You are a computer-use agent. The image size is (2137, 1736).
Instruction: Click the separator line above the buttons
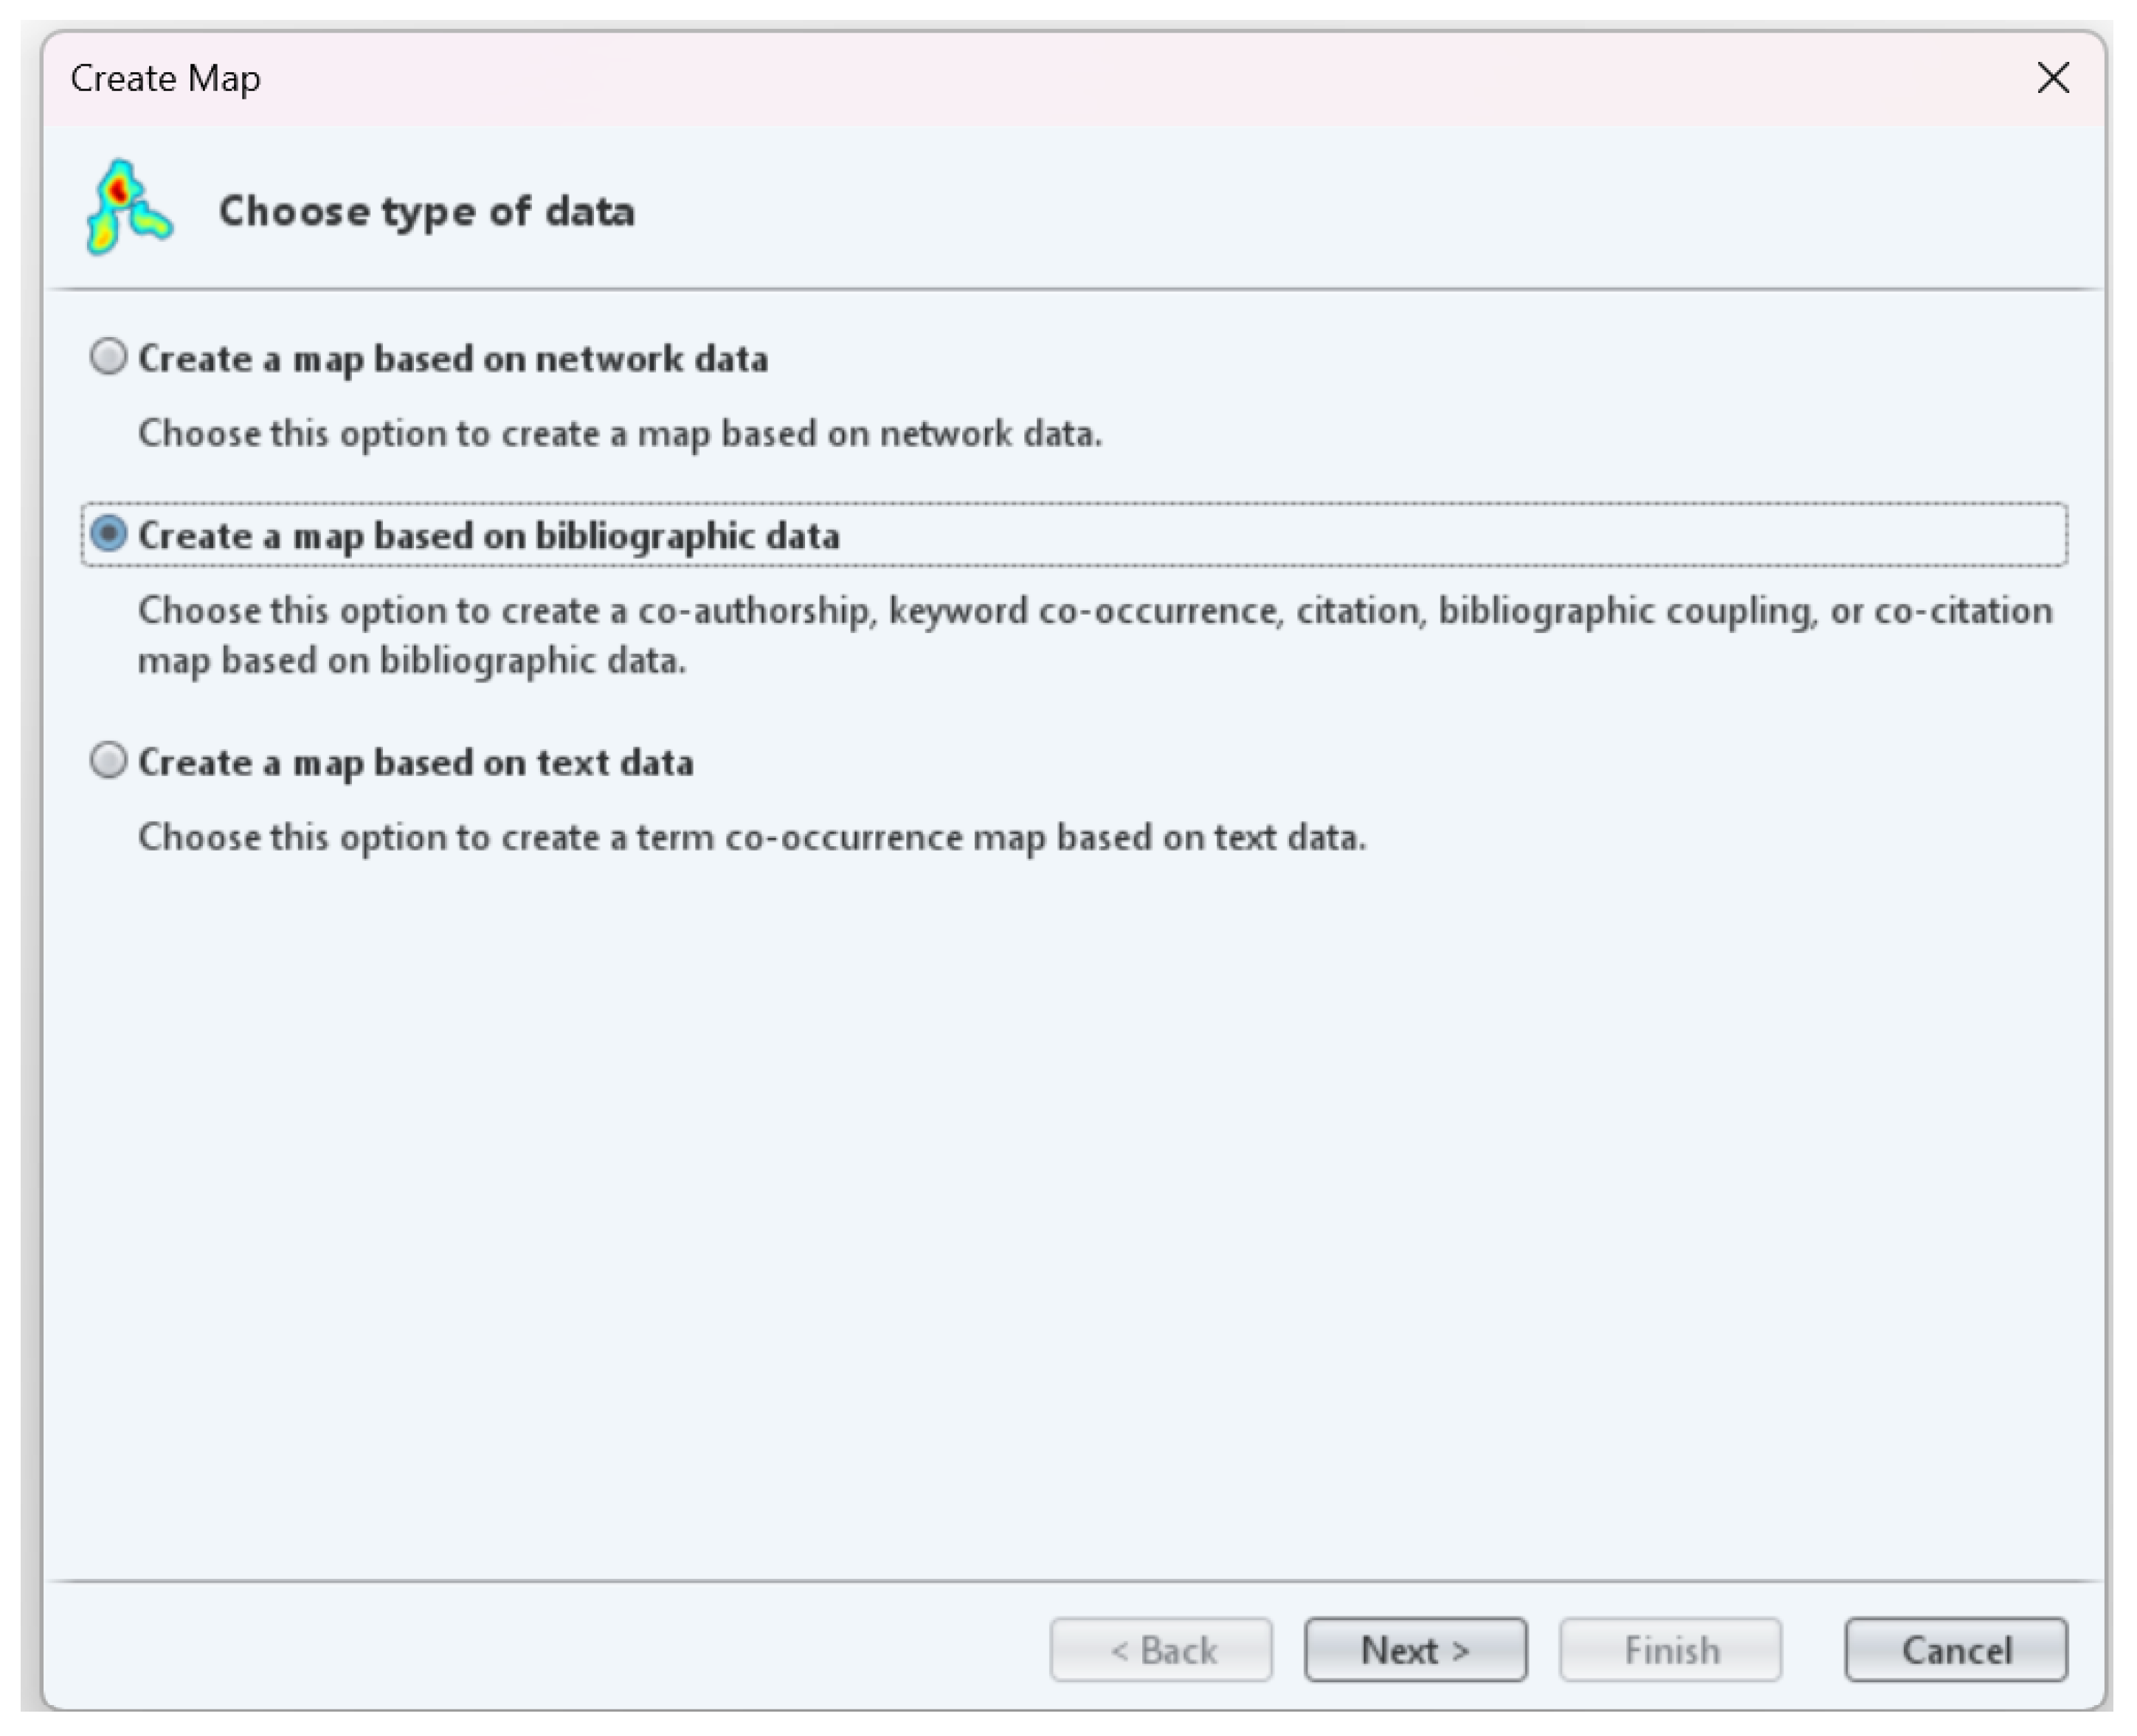(x=1074, y=1581)
